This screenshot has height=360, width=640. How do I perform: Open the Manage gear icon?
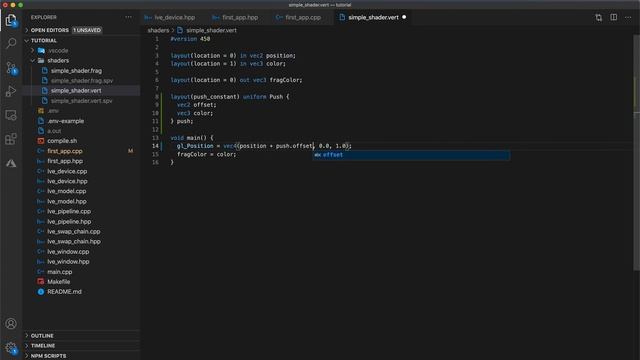click(x=11, y=348)
